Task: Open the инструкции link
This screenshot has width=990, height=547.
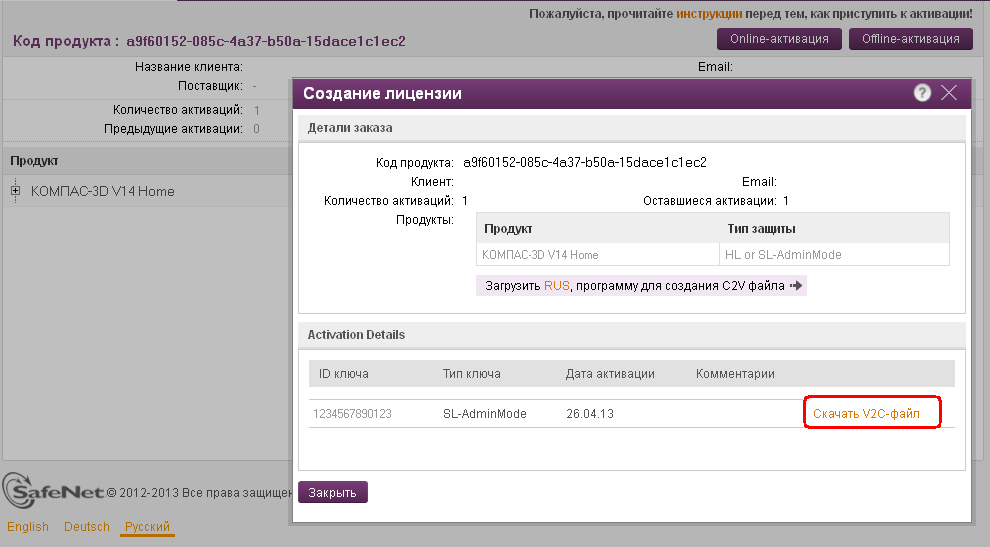Action: 709,13
